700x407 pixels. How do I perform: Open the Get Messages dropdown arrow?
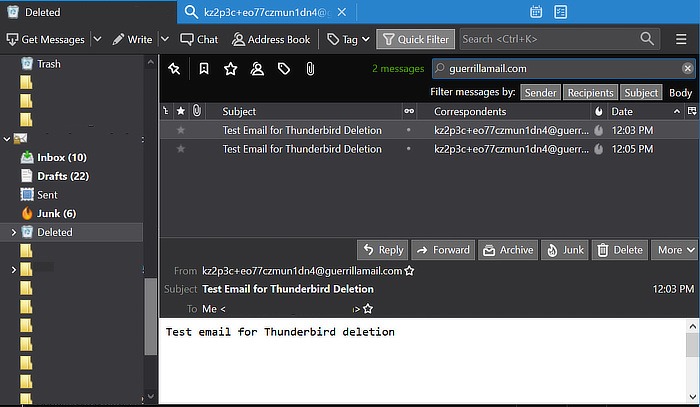[97, 39]
